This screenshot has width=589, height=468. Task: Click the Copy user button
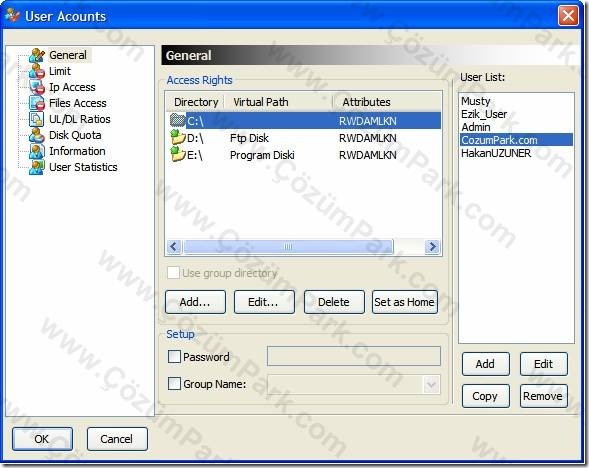485,396
